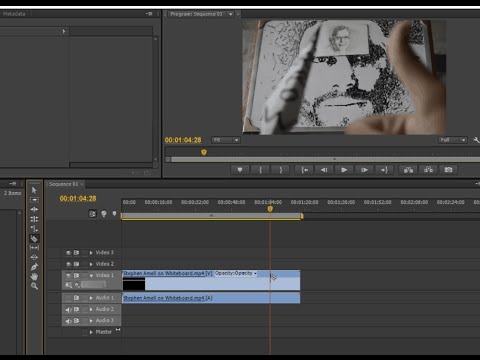This screenshot has height=360, width=480.
Task: Toggle sync lock on Audio 3
Action: pyautogui.click(x=76, y=321)
